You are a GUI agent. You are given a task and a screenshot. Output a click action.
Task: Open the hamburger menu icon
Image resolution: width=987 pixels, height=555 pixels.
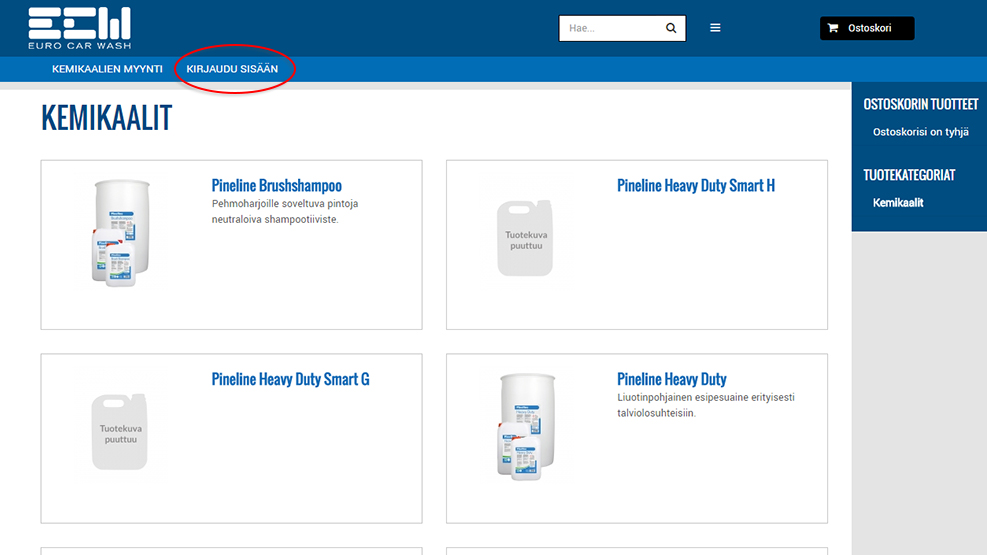pyautogui.click(x=715, y=28)
